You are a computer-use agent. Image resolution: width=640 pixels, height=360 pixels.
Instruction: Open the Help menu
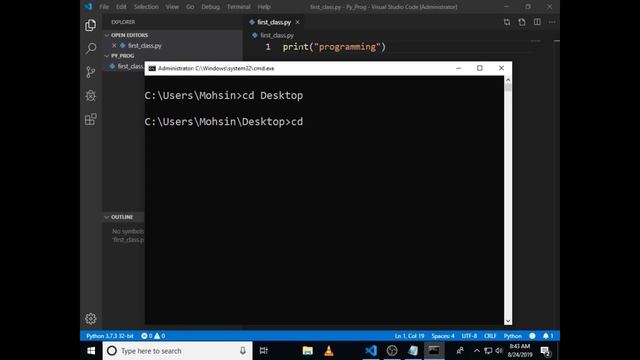point(264,7)
